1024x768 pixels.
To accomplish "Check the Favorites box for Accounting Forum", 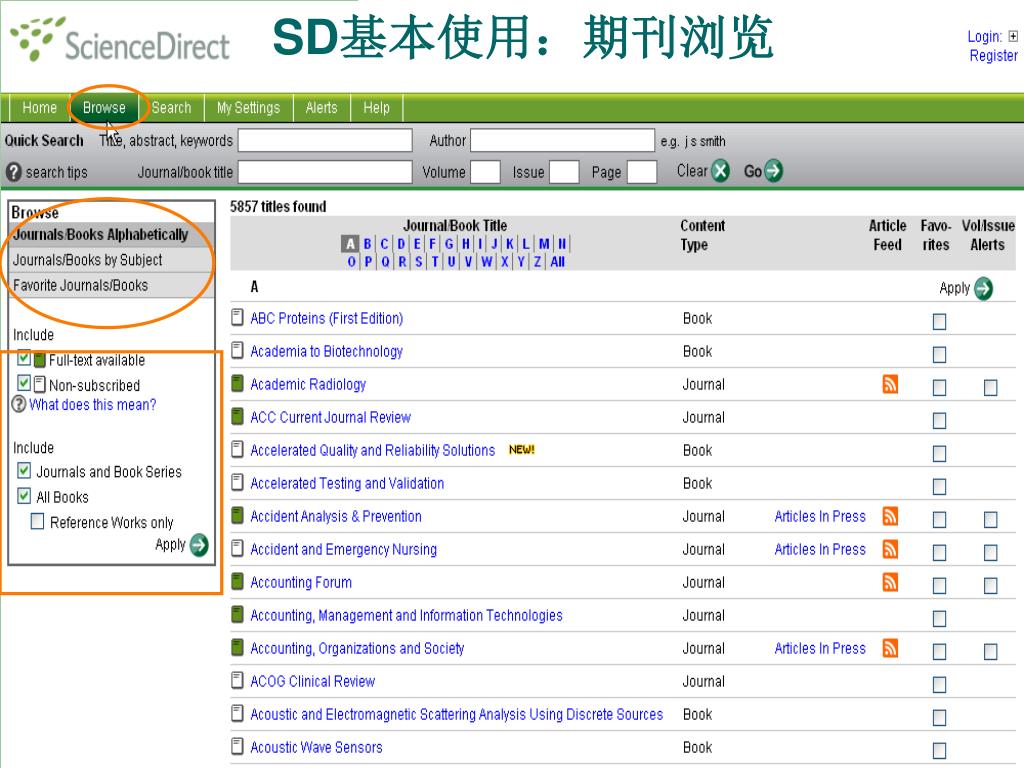I will point(939,586).
